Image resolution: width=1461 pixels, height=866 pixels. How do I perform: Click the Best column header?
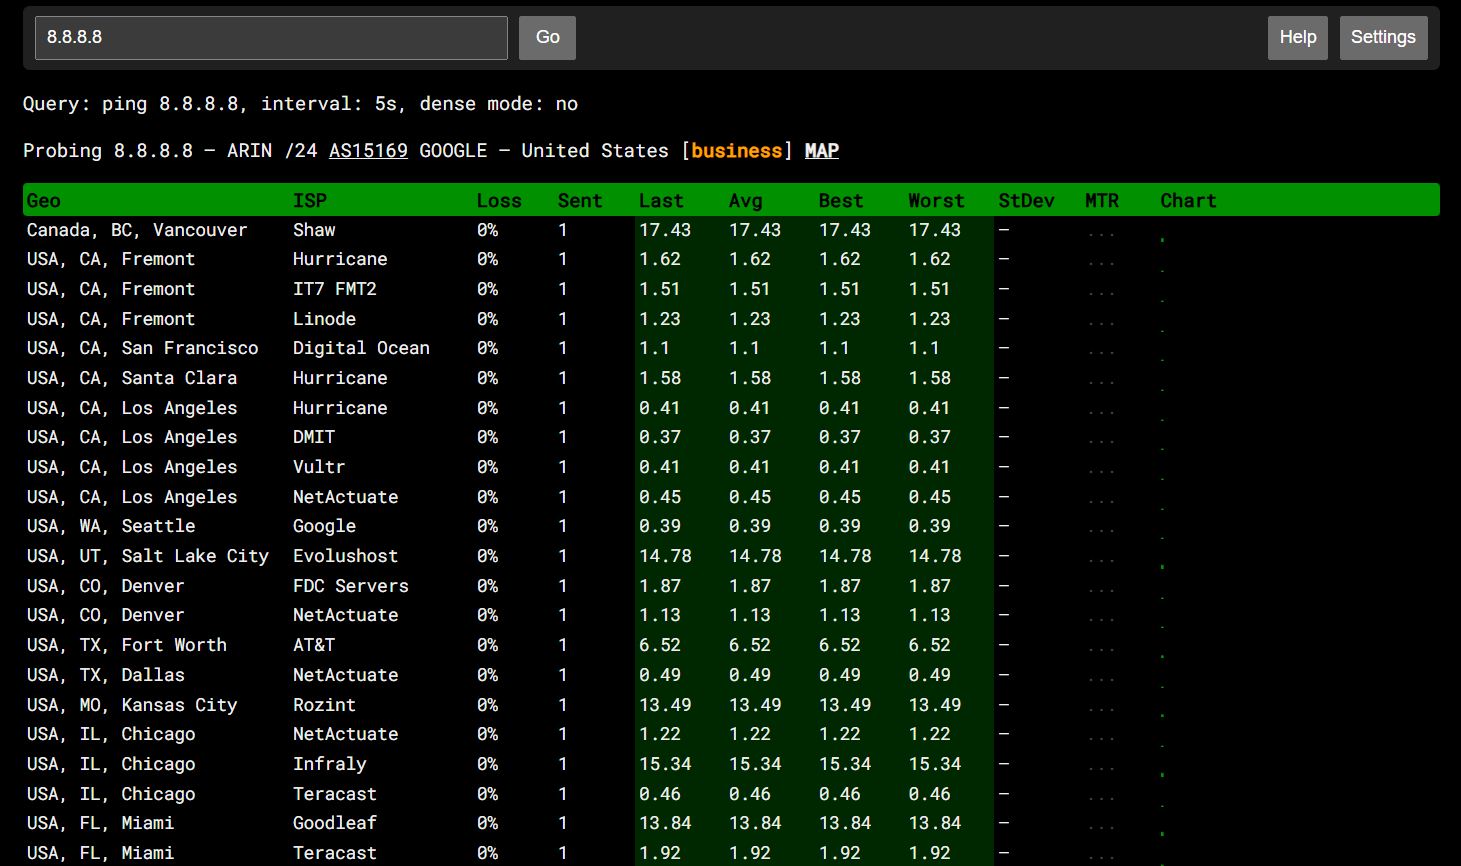[x=841, y=201]
